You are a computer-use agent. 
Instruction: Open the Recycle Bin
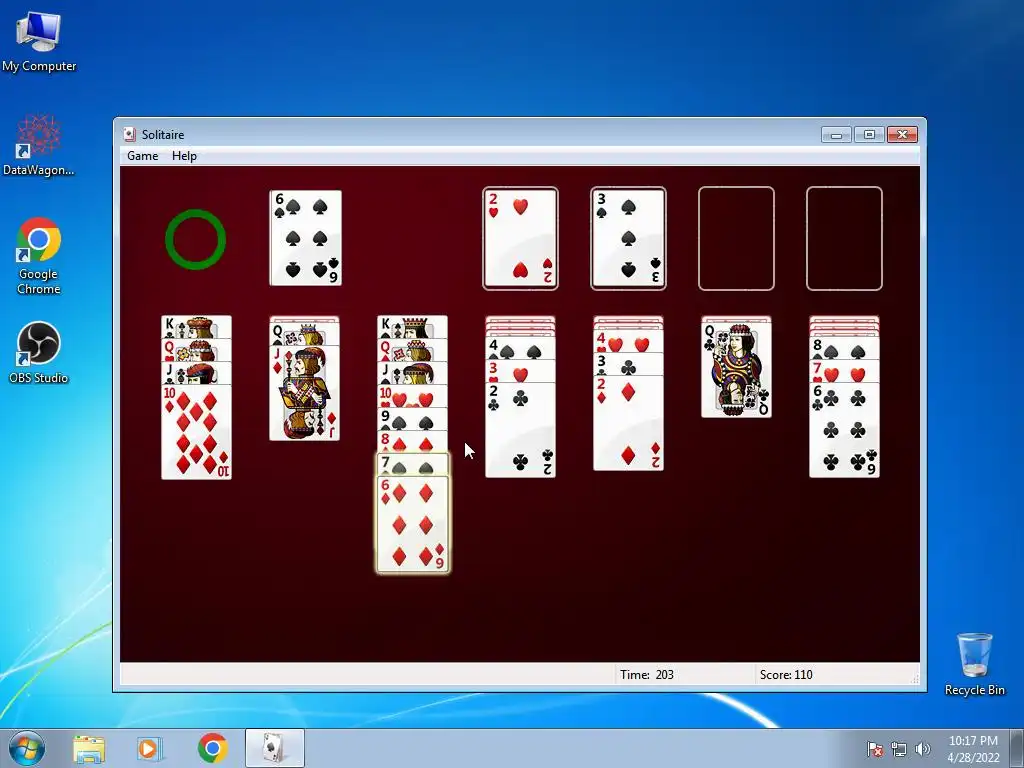(x=974, y=664)
